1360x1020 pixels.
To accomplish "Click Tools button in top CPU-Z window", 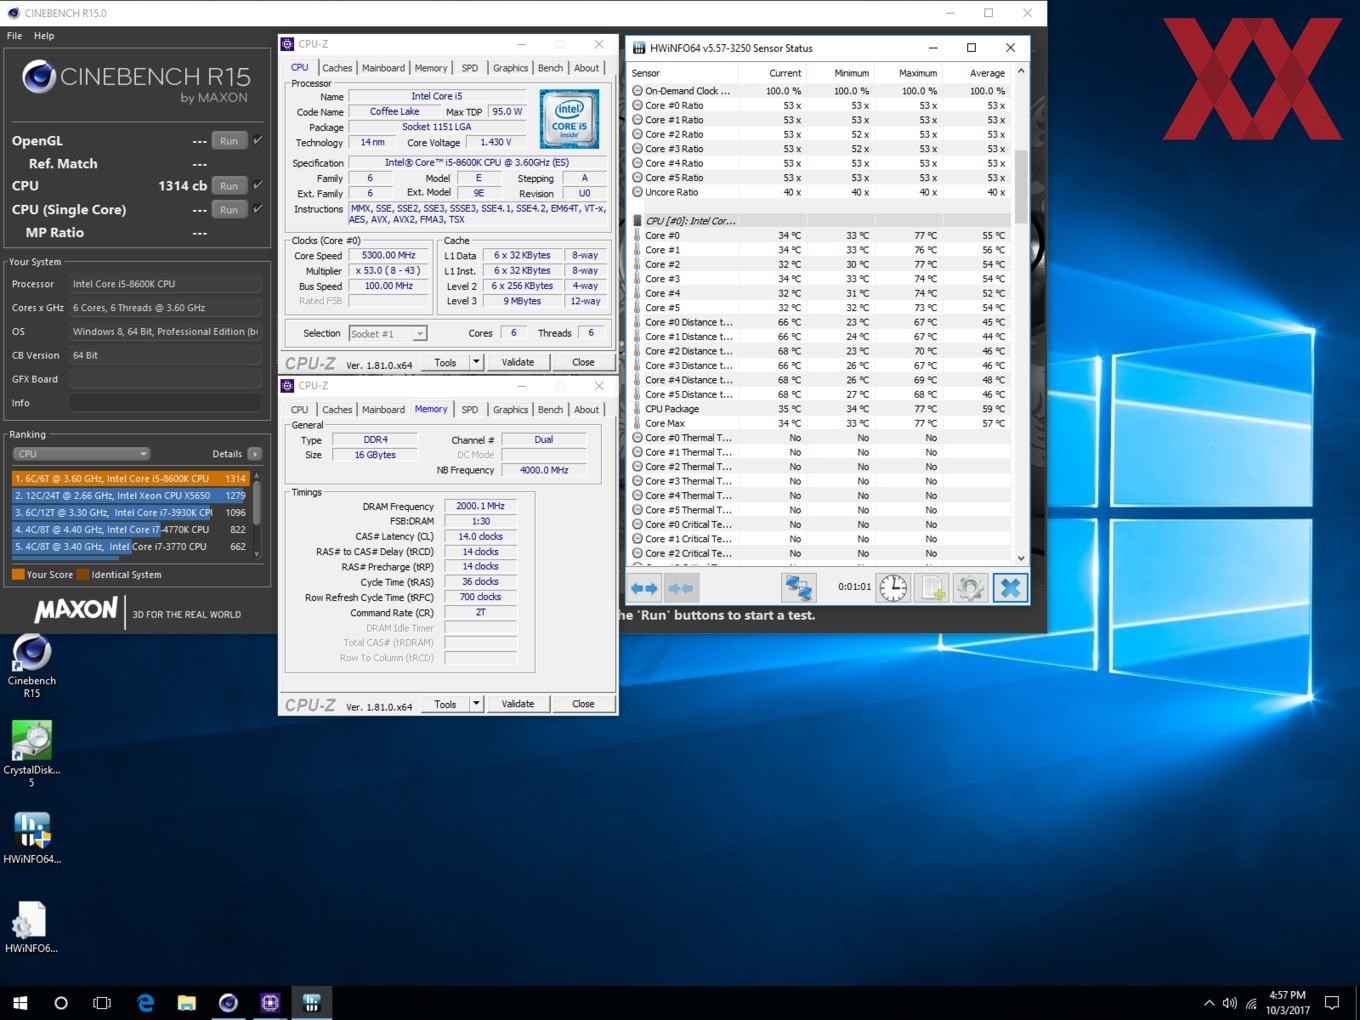I will 445,362.
